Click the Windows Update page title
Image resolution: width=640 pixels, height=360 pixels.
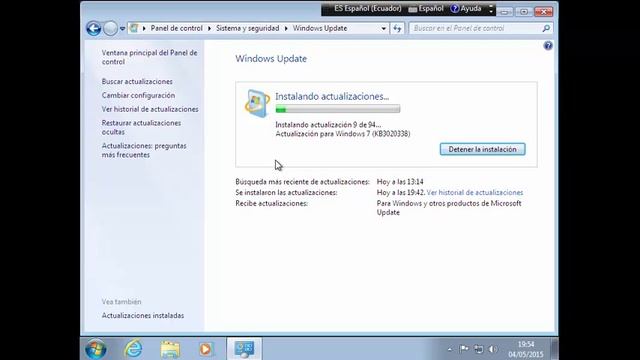271,58
